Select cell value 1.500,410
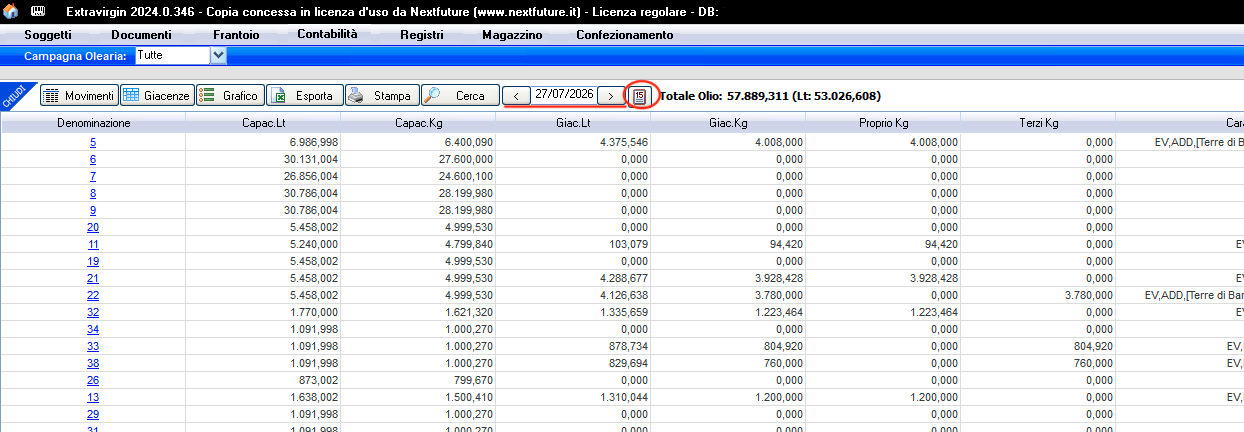 pyautogui.click(x=471, y=397)
